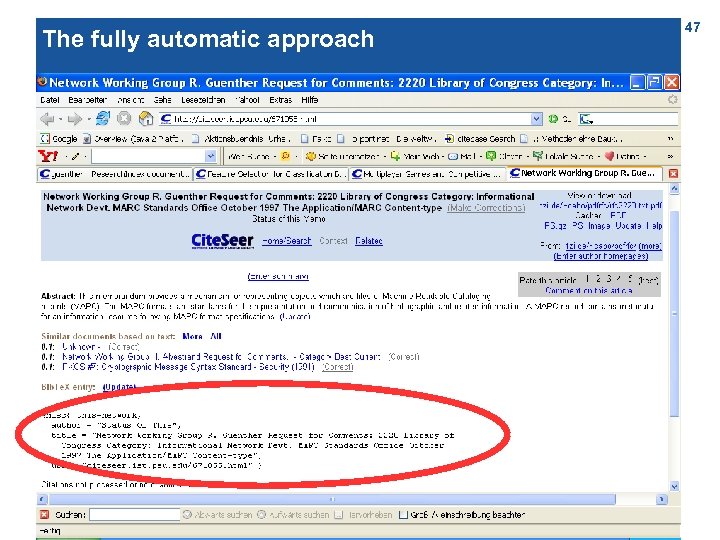Screen dimensions: 720x540
Task: Open the Extras menu
Action: [281, 100]
